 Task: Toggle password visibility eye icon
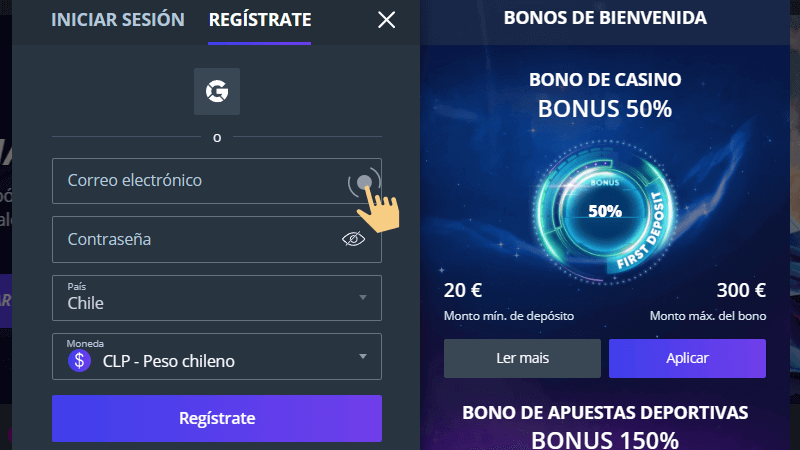tap(353, 239)
